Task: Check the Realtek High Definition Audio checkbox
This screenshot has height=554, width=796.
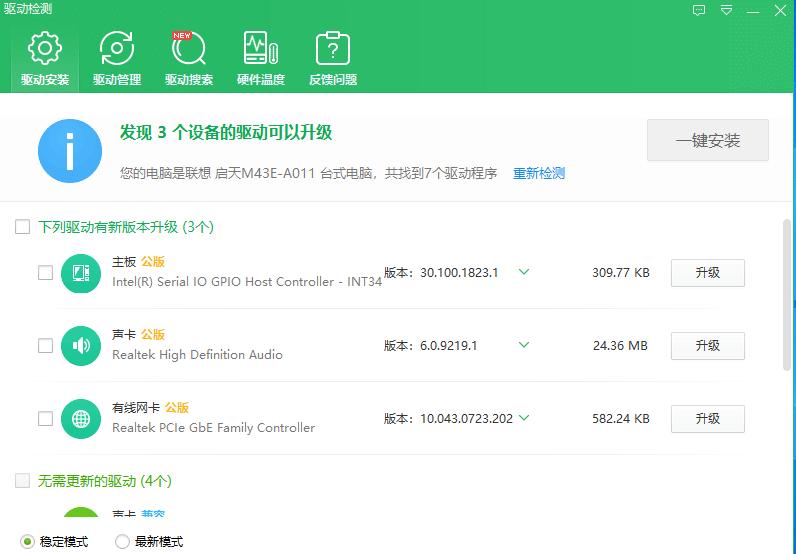Action: coord(45,346)
